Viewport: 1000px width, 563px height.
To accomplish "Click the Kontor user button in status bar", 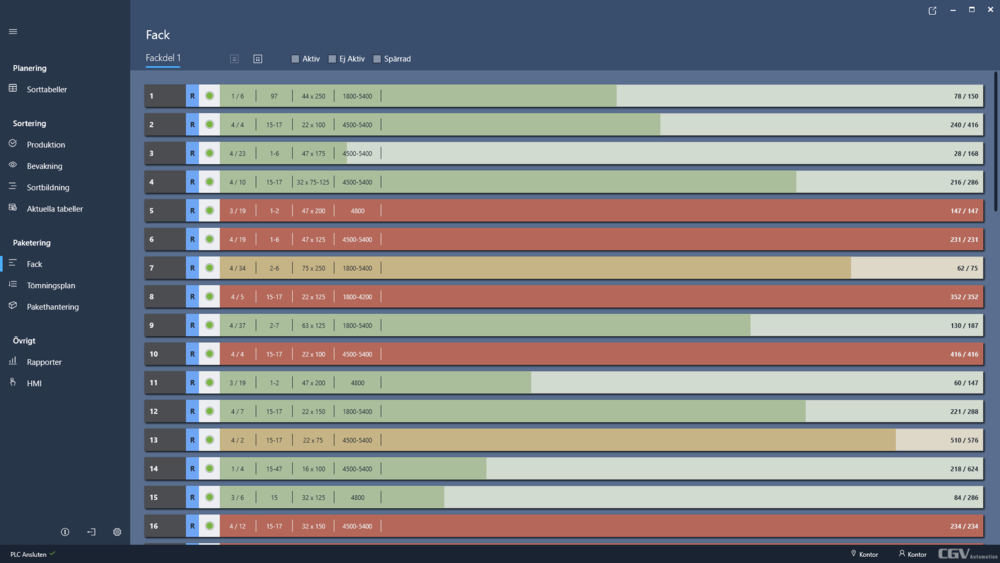I will tap(912, 554).
